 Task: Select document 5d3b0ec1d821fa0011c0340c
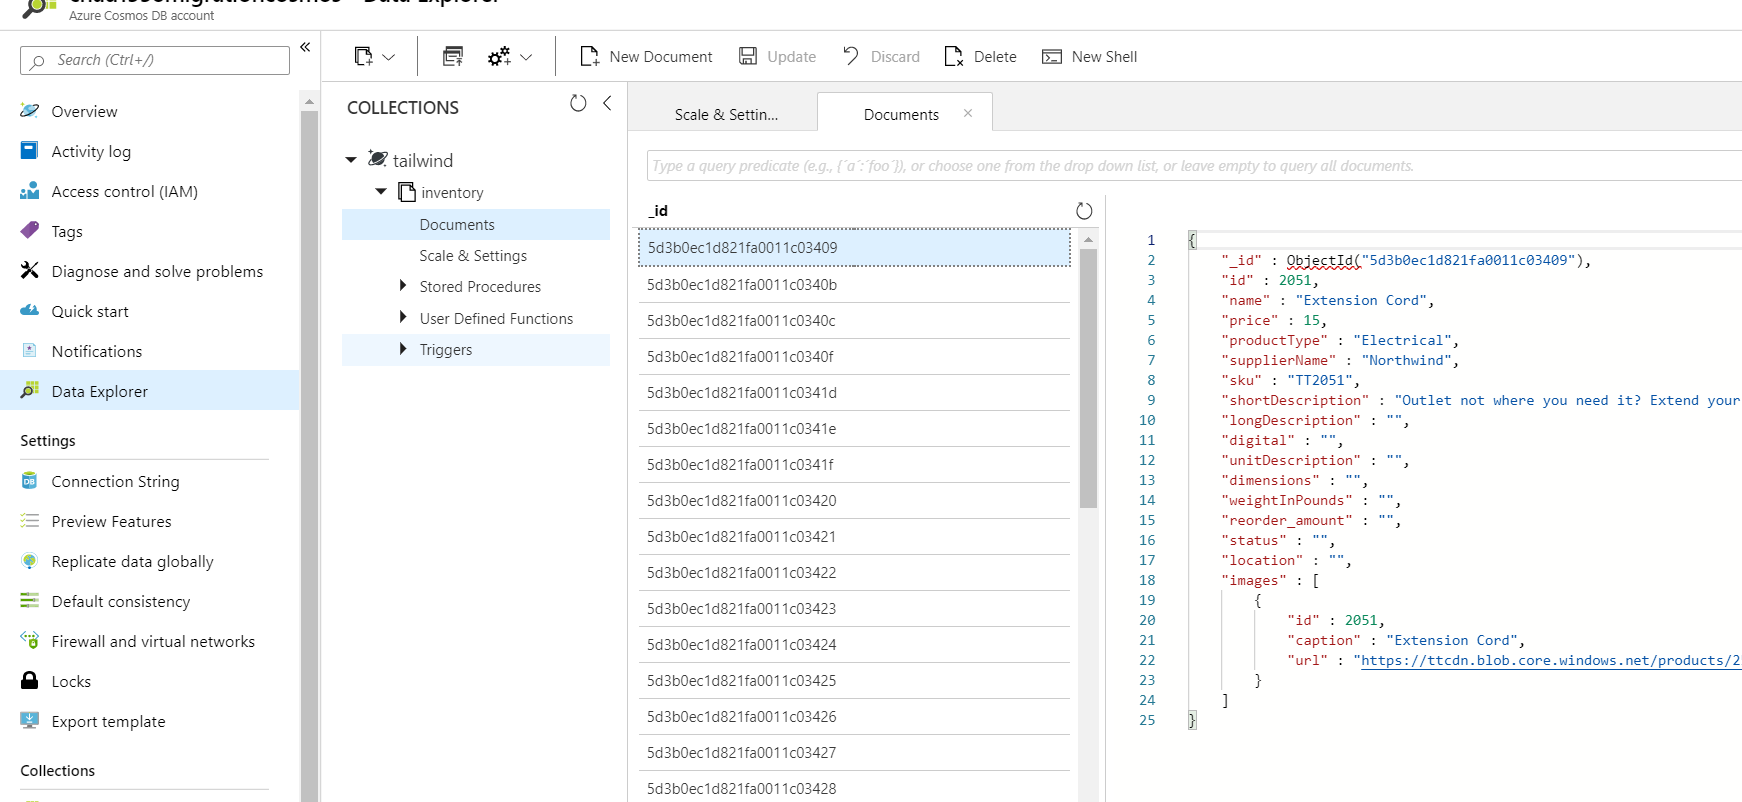[x=854, y=321]
